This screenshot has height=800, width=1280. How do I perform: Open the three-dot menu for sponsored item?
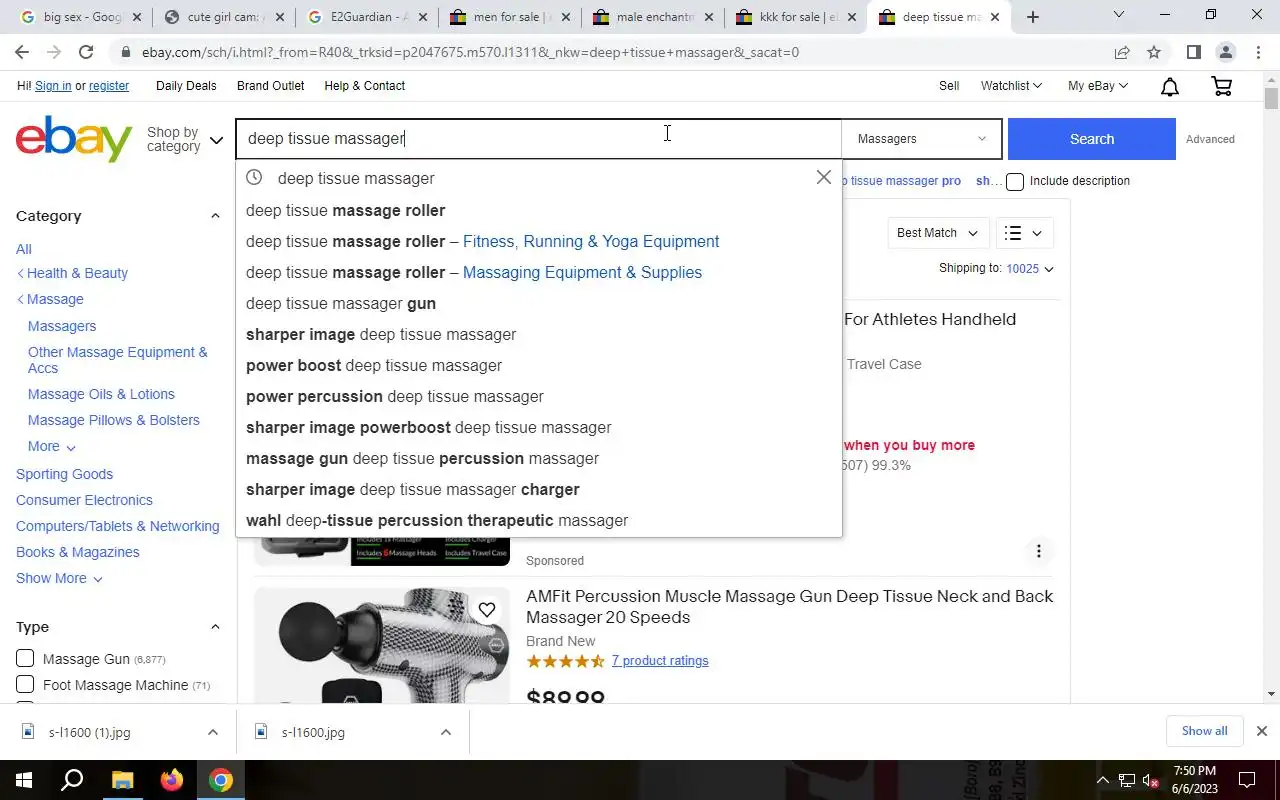(1039, 551)
